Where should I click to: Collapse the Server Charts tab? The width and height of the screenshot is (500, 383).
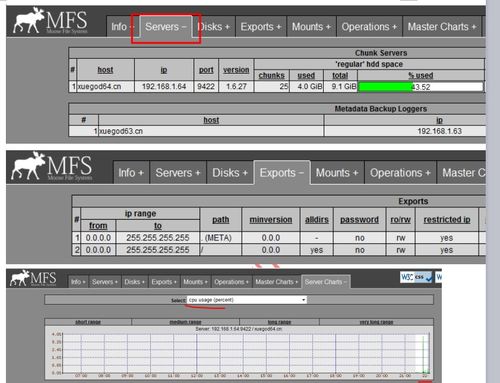click(x=326, y=282)
